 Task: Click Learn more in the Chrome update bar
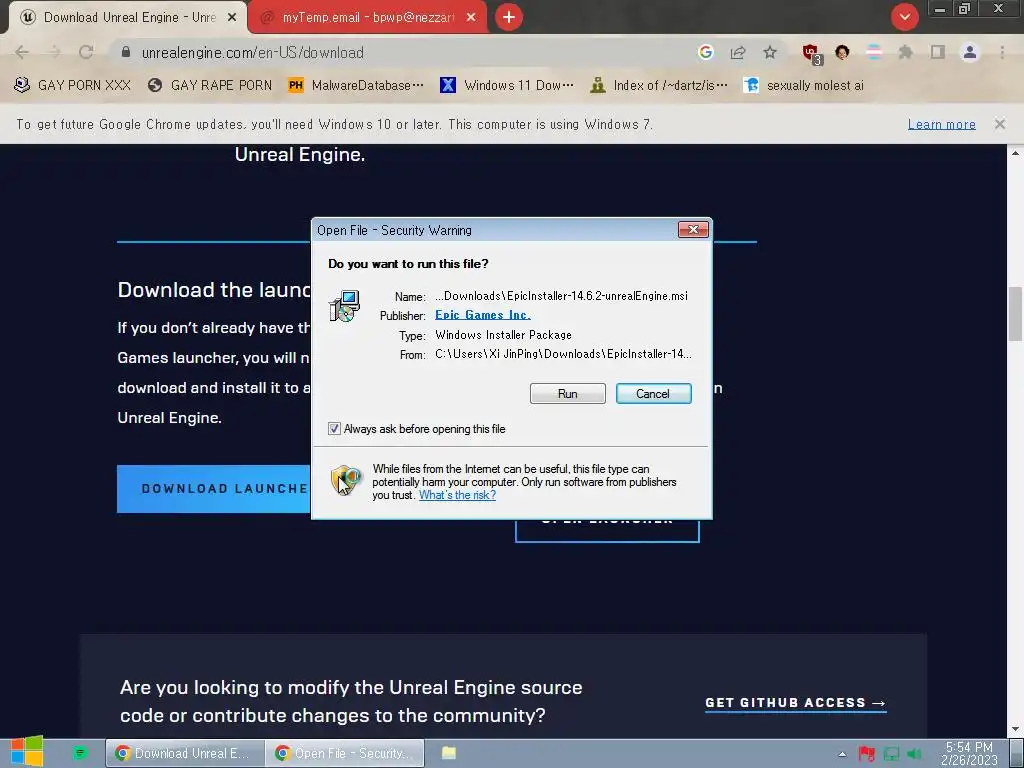click(941, 124)
